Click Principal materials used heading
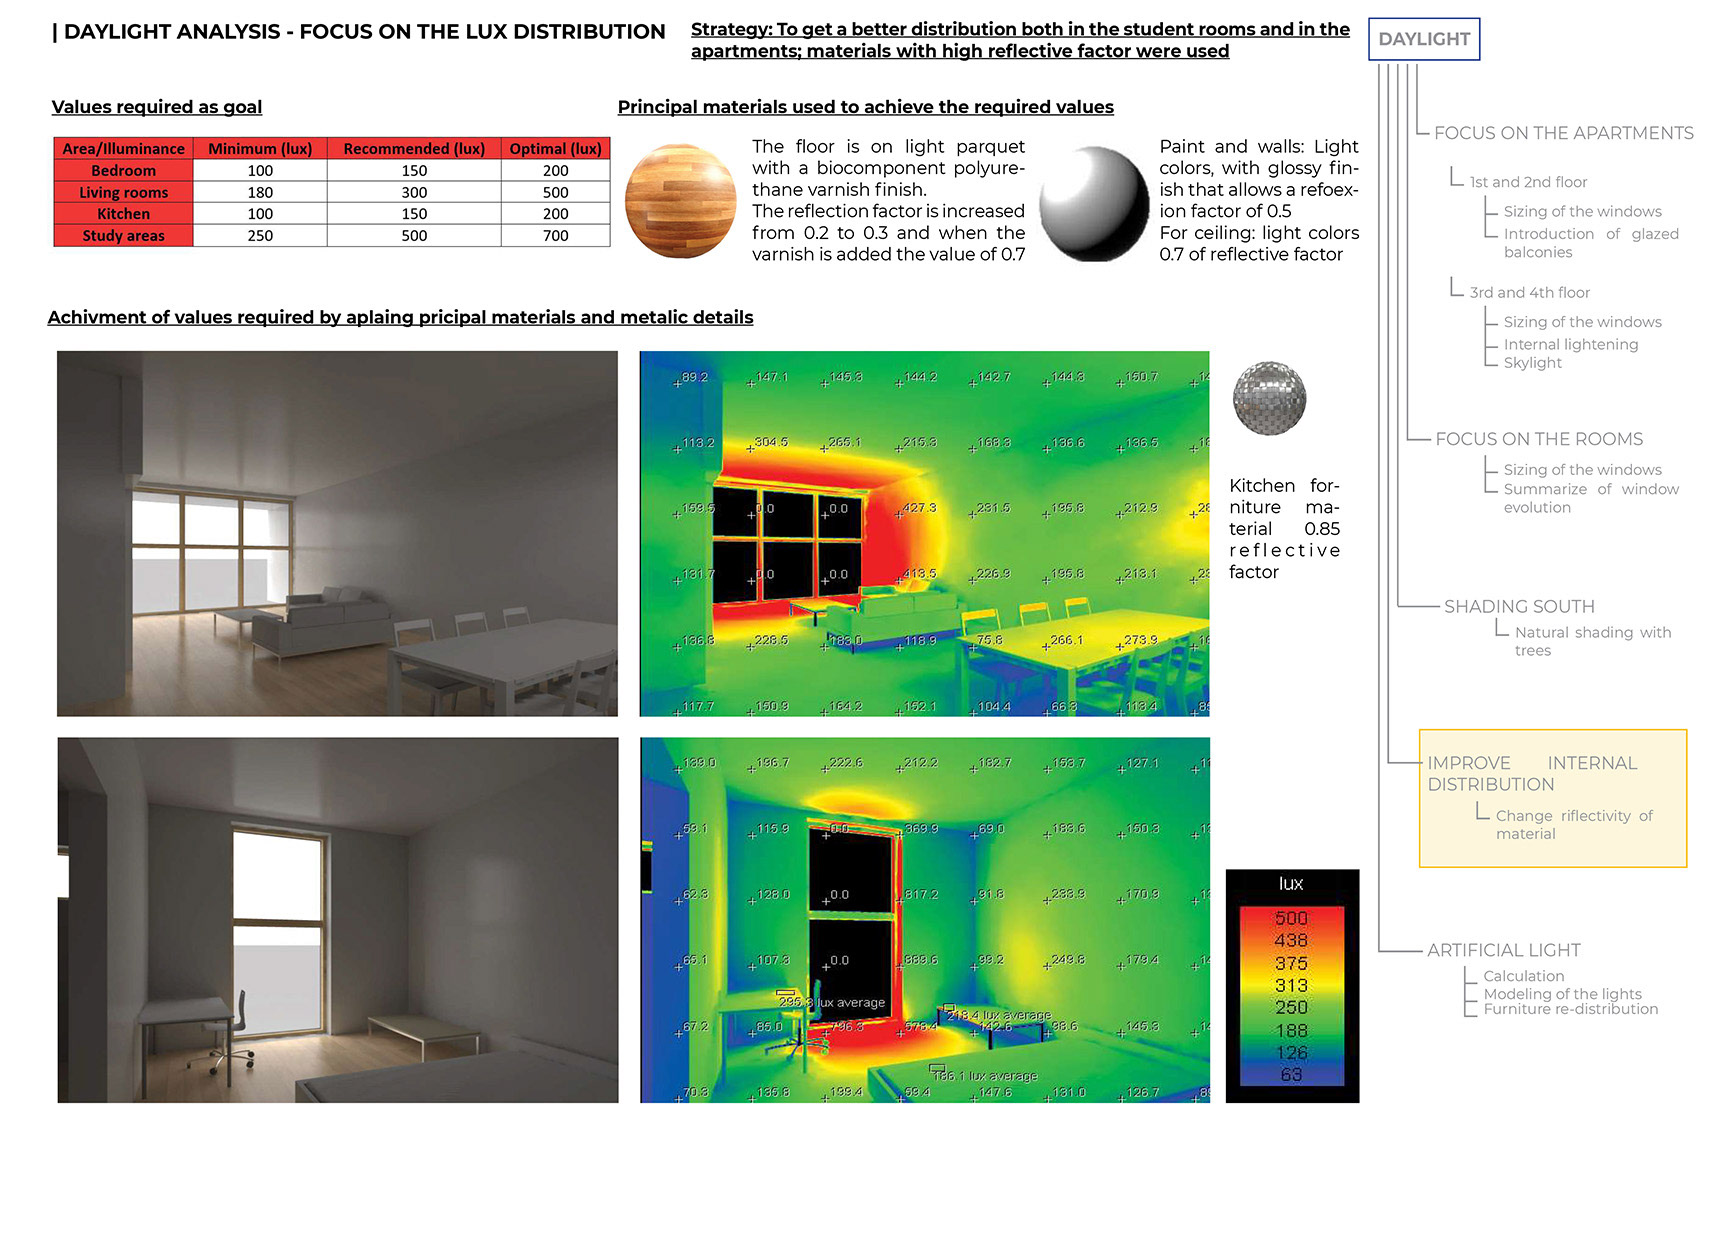The image size is (1713, 1233). 865,107
